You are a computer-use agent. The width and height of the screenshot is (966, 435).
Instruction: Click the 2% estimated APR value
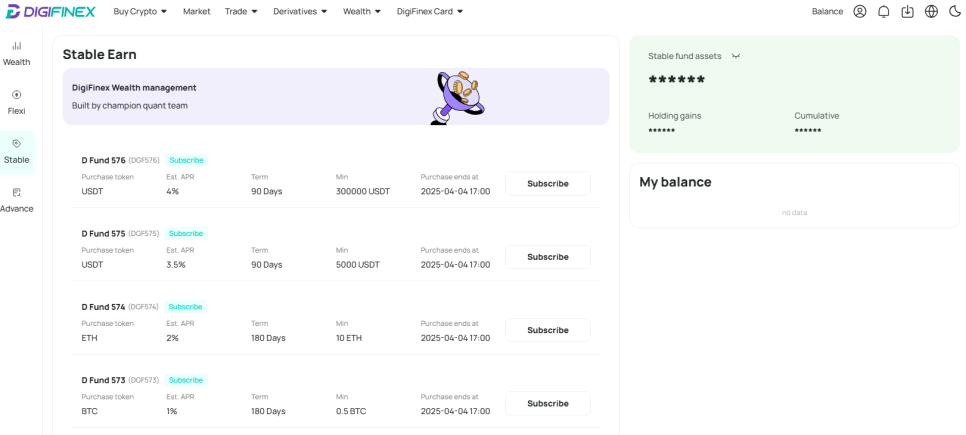[x=172, y=338]
